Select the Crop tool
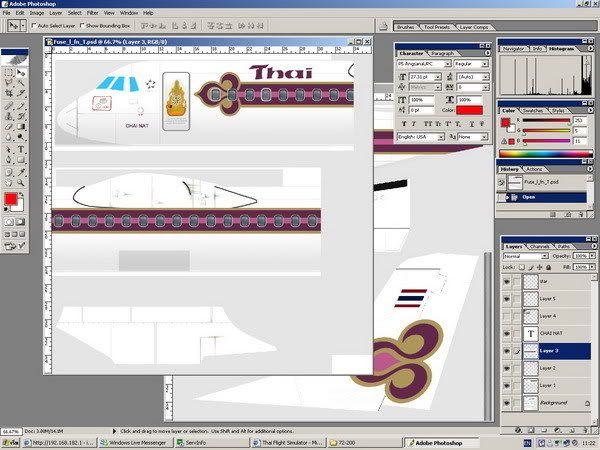Viewport: 600px width, 450px height. pyautogui.click(x=8, y=93)
